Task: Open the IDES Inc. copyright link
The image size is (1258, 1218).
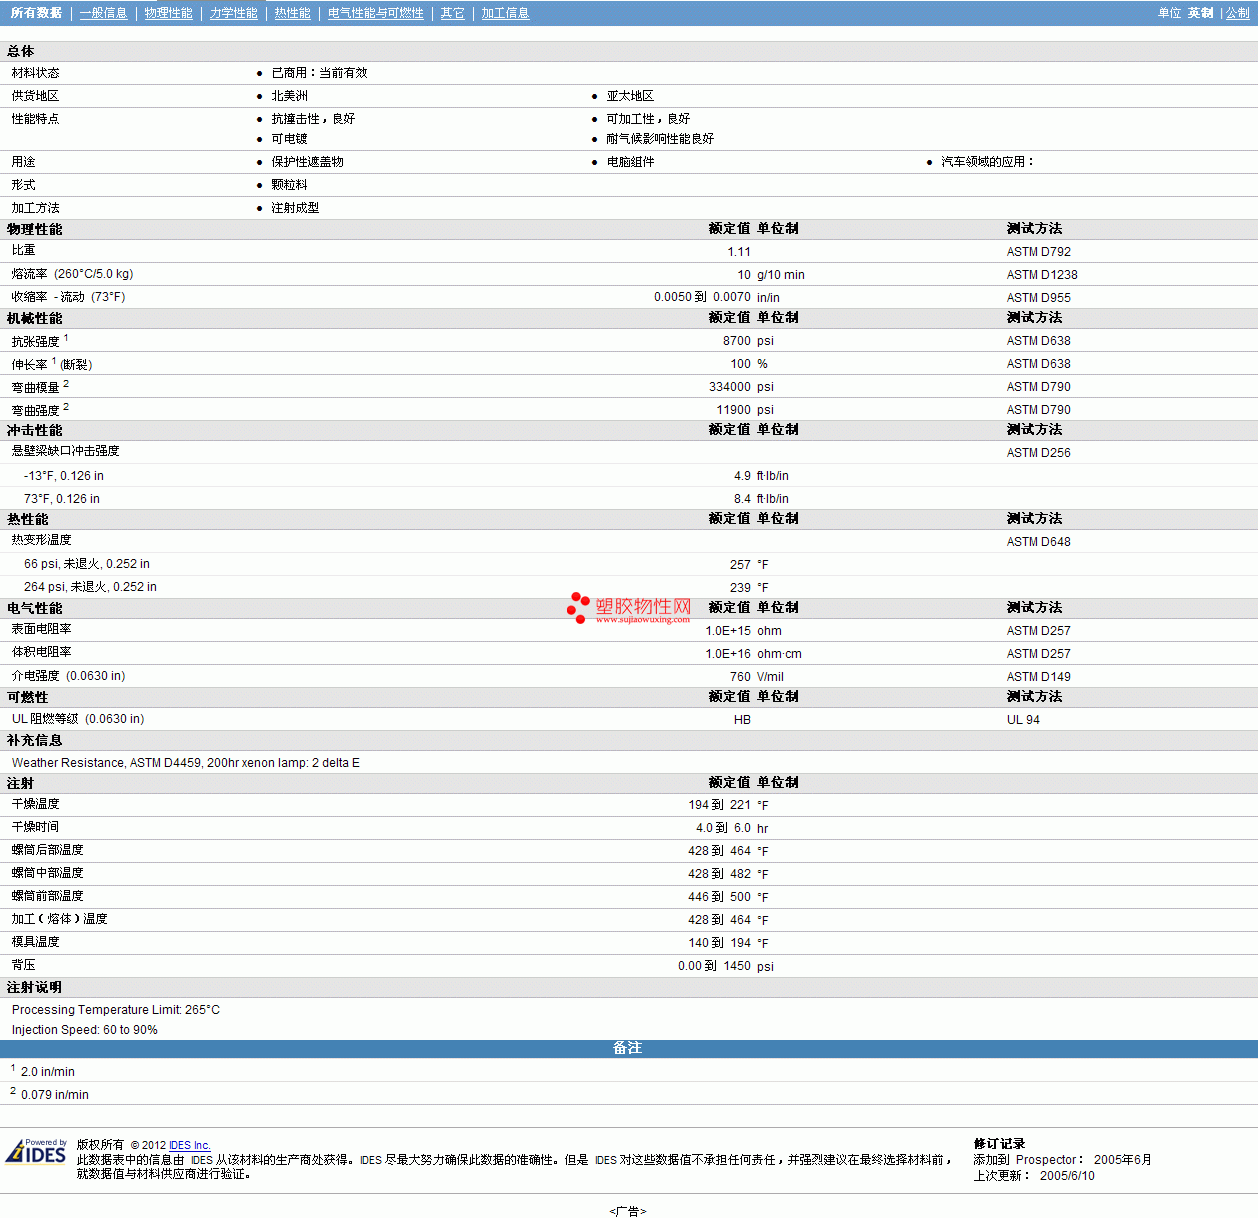Action: pyautogui.click(x=190, y=1145)
